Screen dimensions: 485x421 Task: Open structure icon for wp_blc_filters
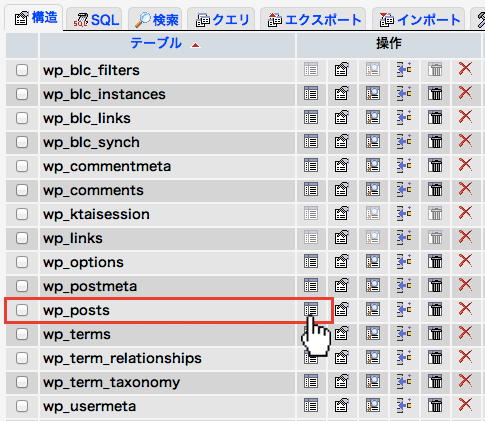coord(342,70)
